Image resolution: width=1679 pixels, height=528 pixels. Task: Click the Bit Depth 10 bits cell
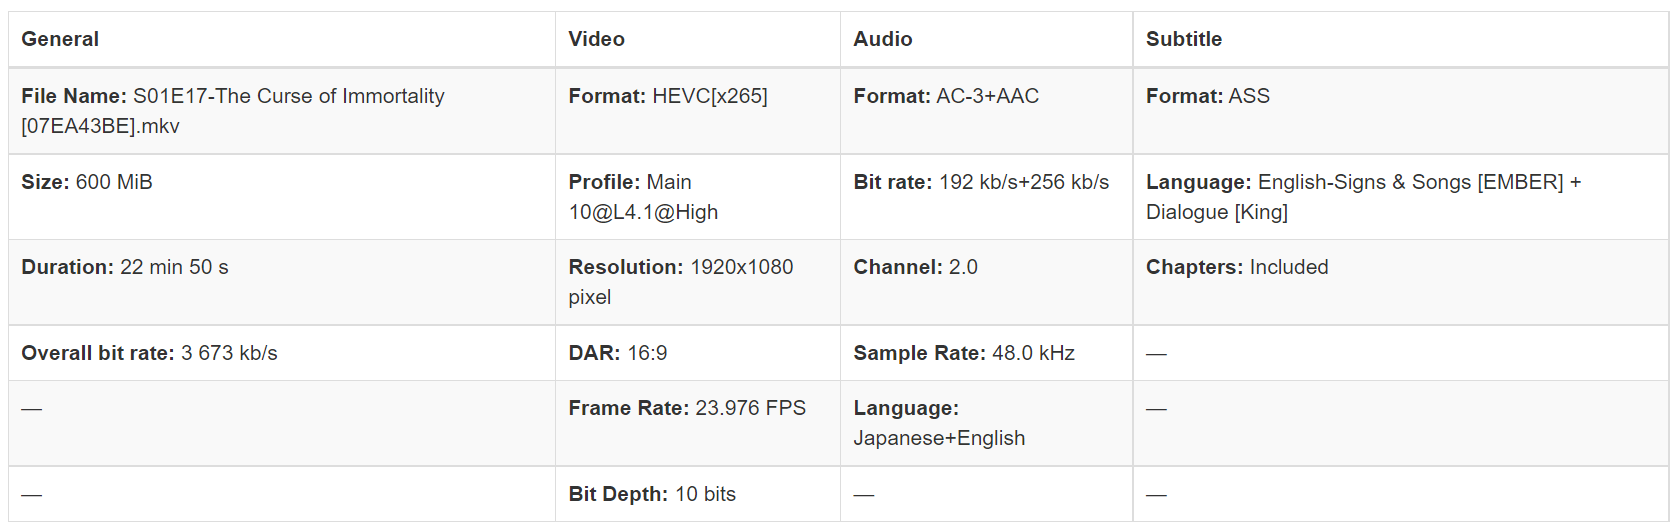(651, 494)
